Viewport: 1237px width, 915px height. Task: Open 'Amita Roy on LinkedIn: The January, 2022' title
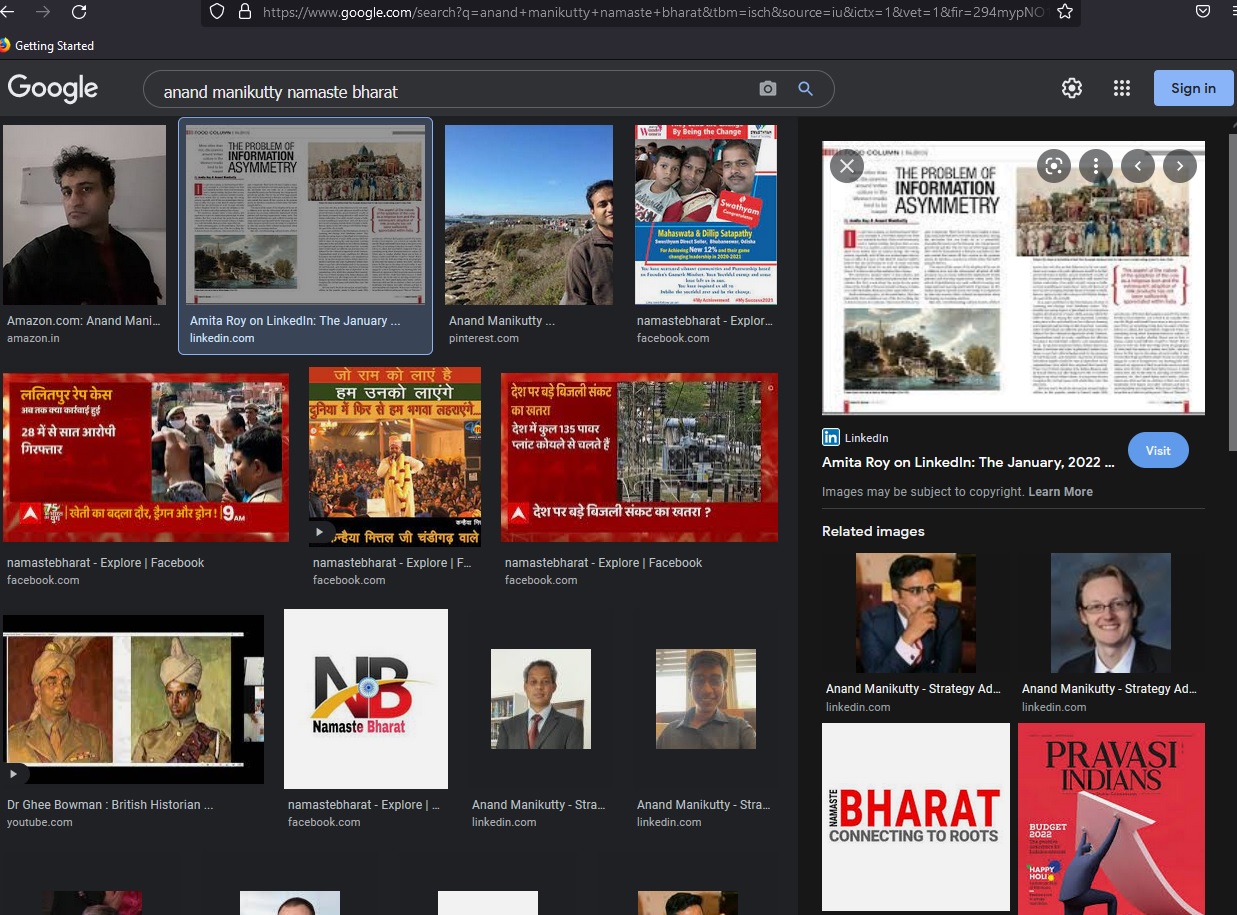point(968,462)
